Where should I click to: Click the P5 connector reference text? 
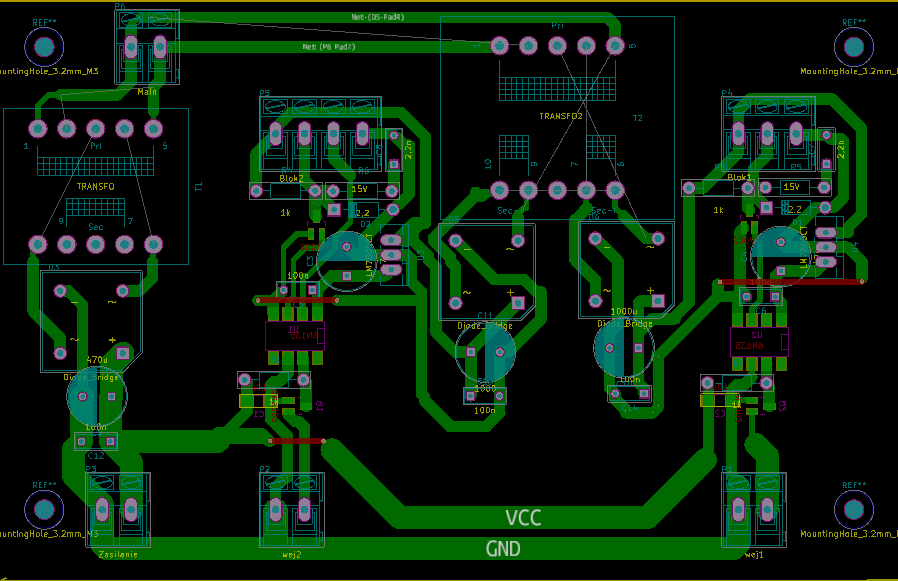tap(264, 93)
